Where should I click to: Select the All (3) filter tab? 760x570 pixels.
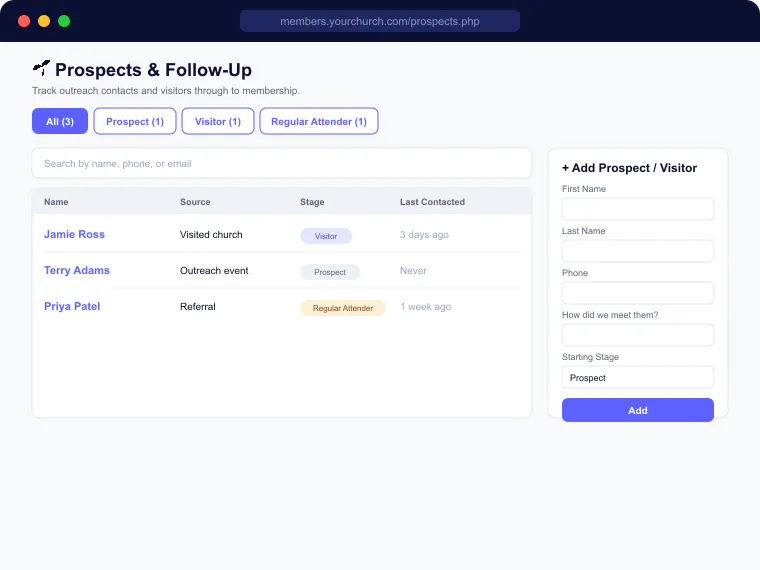(60, 121)
